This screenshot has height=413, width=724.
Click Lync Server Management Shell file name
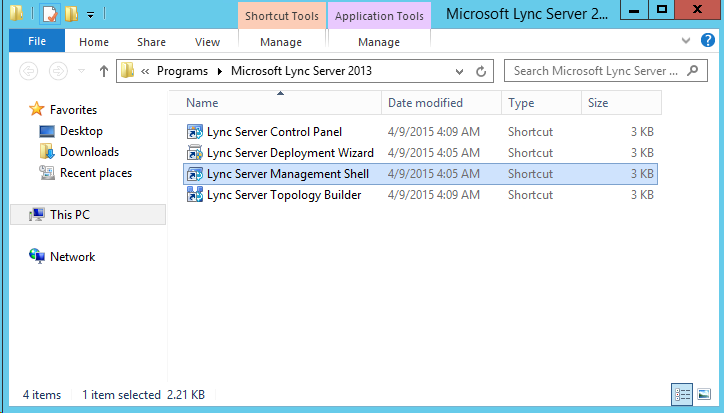[288, 174]
